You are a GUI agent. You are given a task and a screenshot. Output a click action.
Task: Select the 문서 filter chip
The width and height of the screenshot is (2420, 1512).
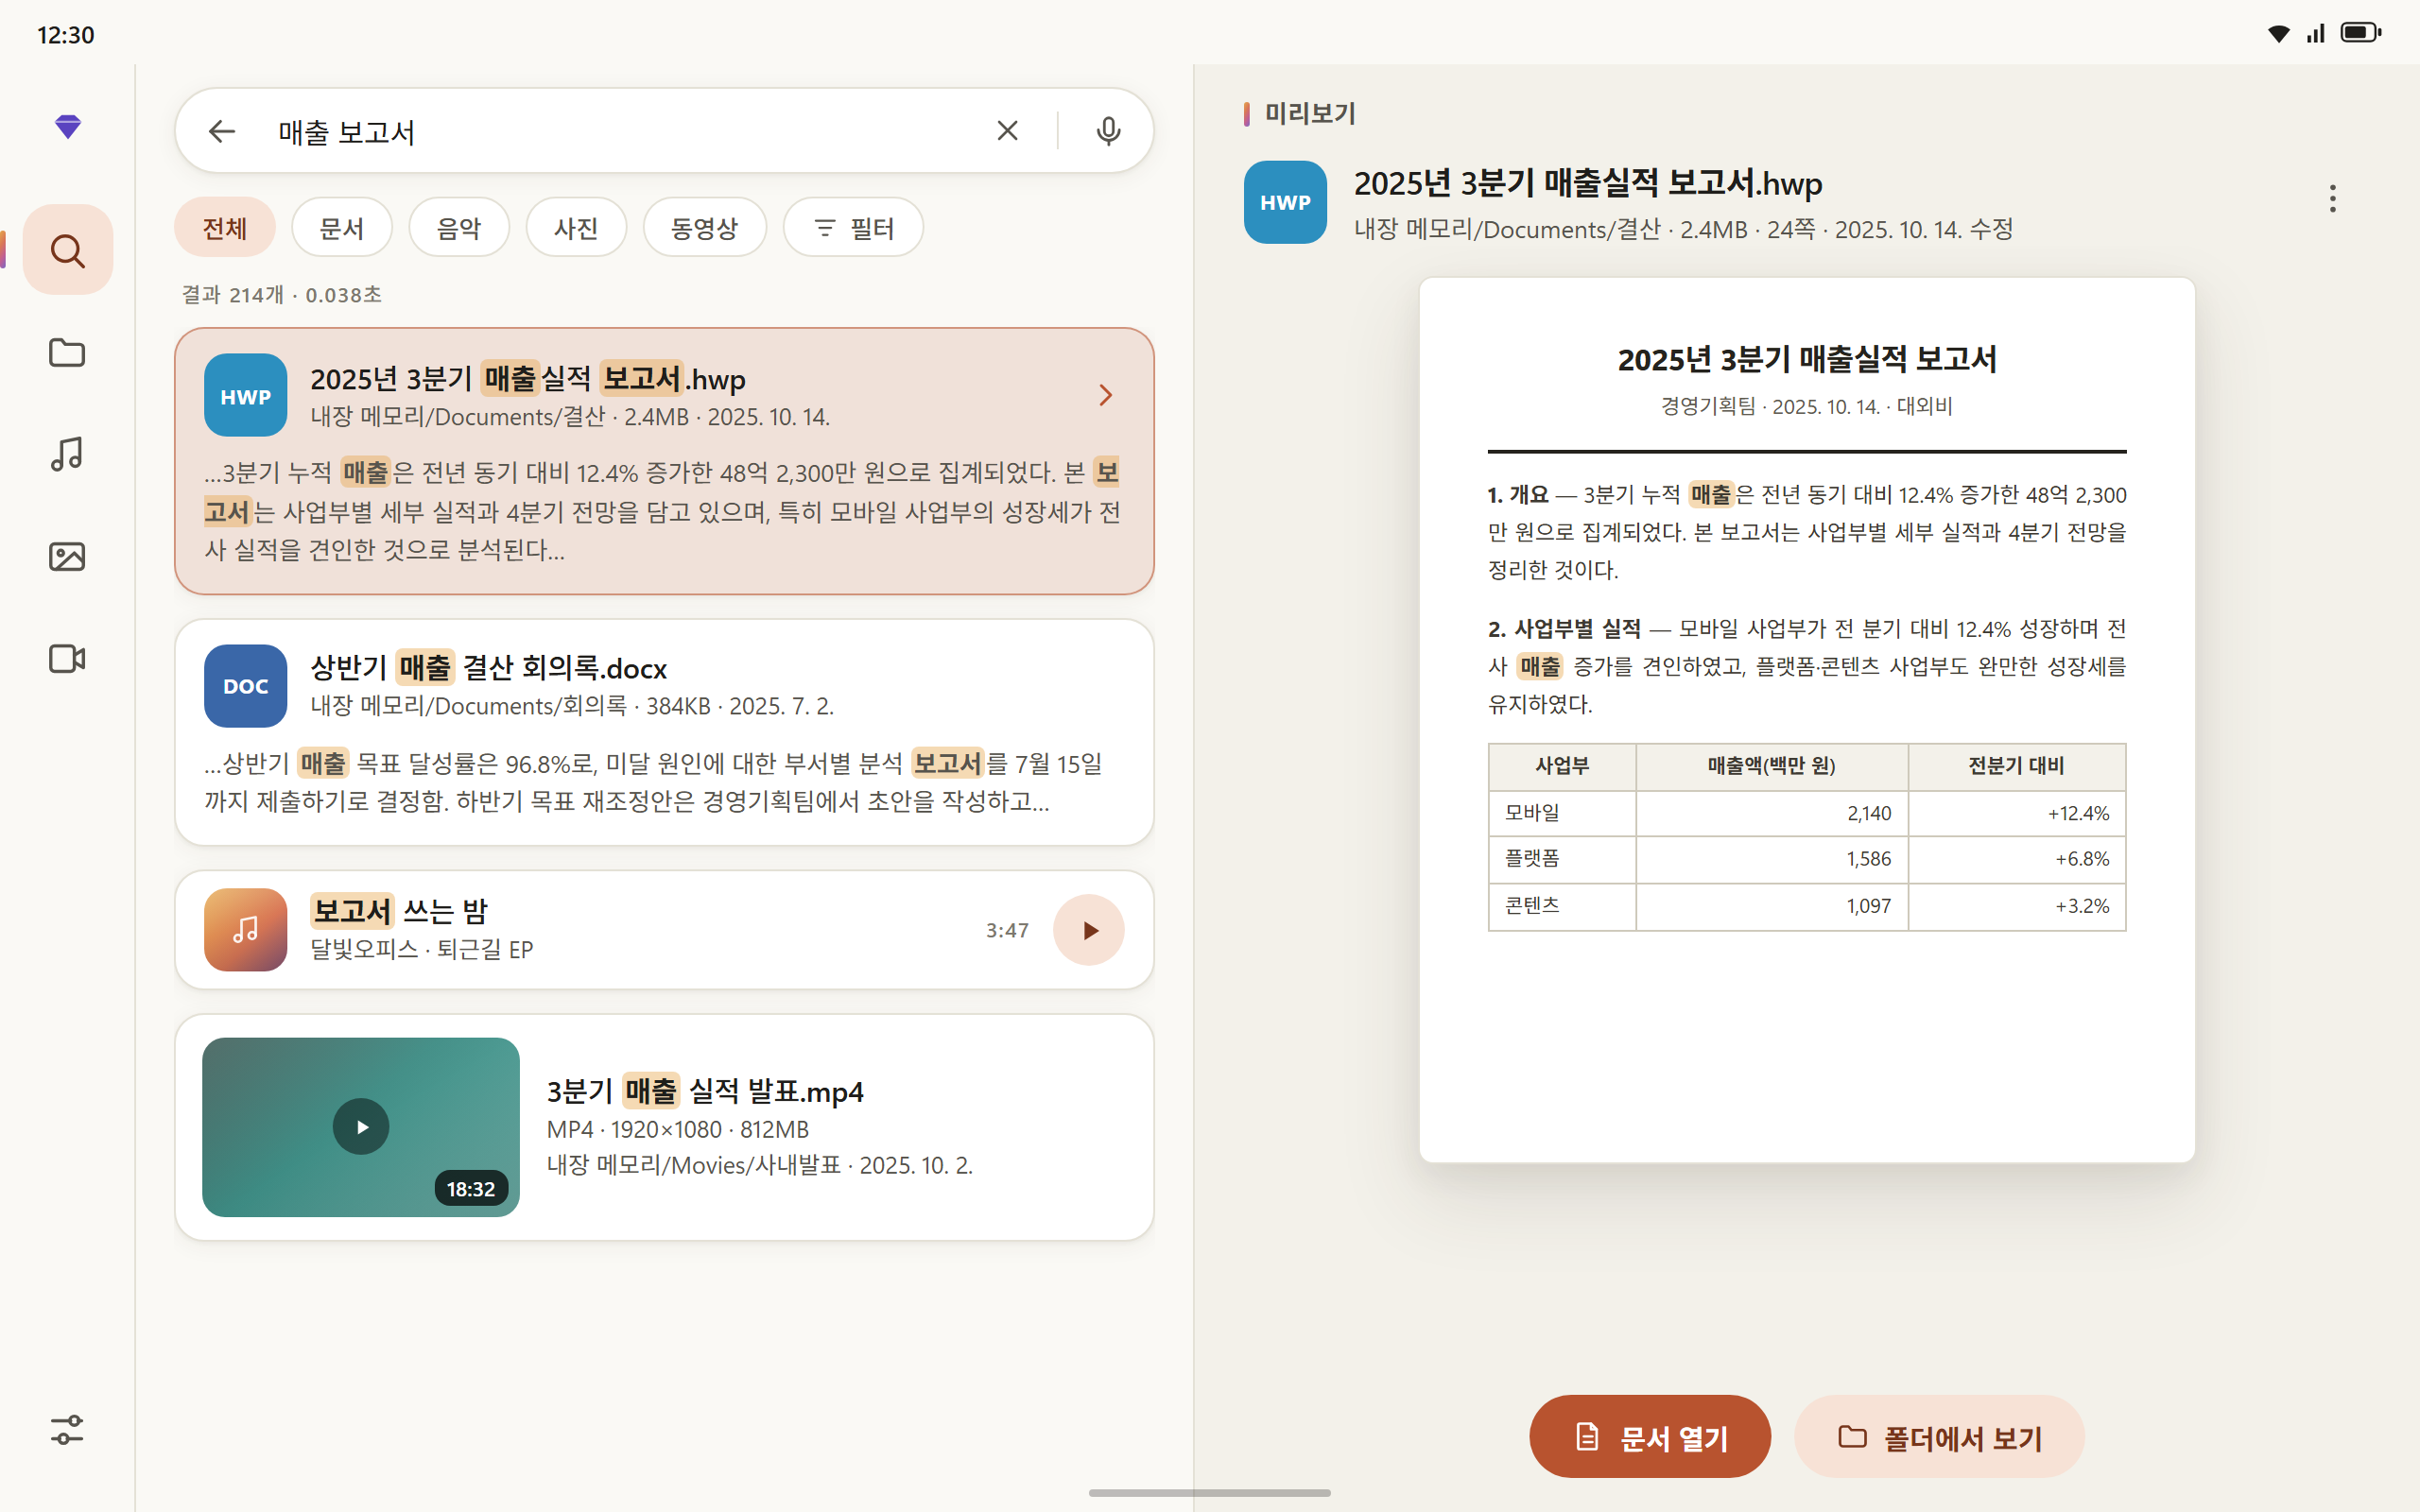(342, 227)
